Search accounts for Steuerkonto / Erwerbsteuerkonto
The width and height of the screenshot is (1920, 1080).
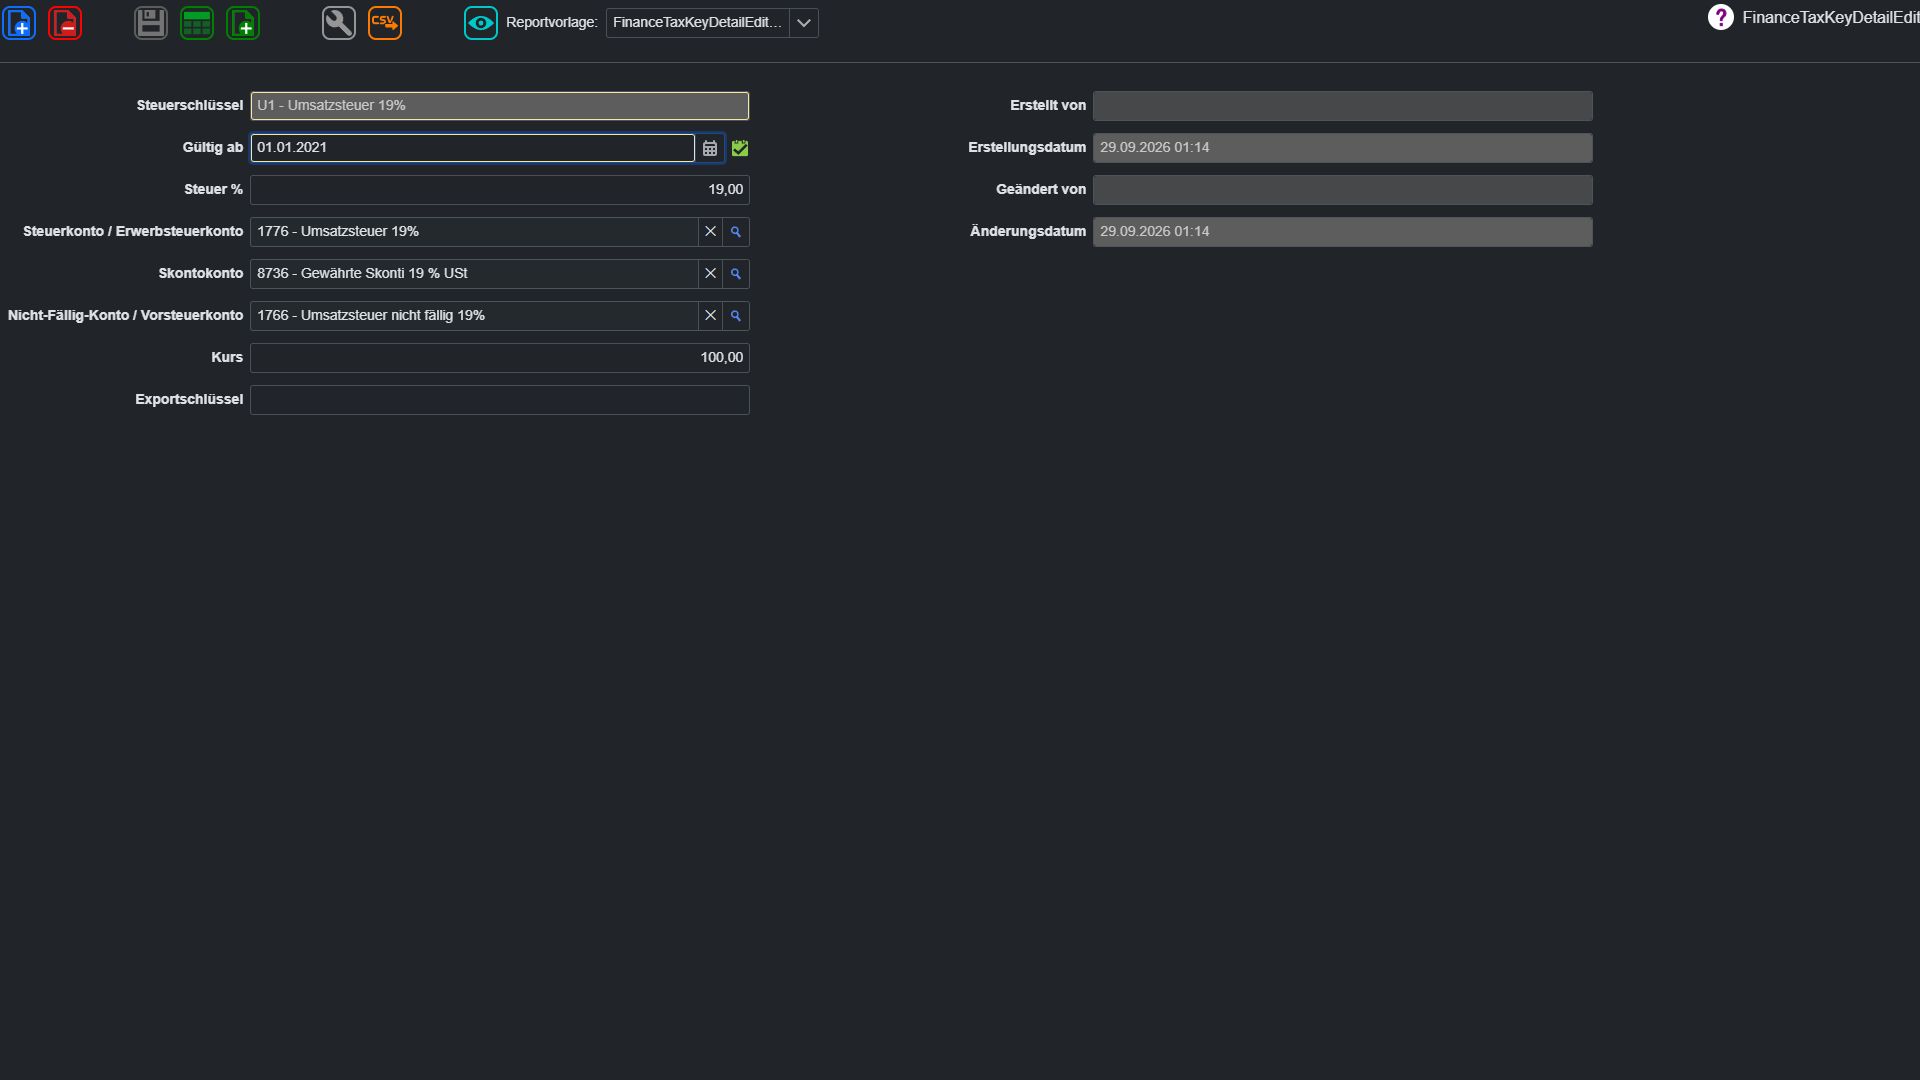click(736, 232)
